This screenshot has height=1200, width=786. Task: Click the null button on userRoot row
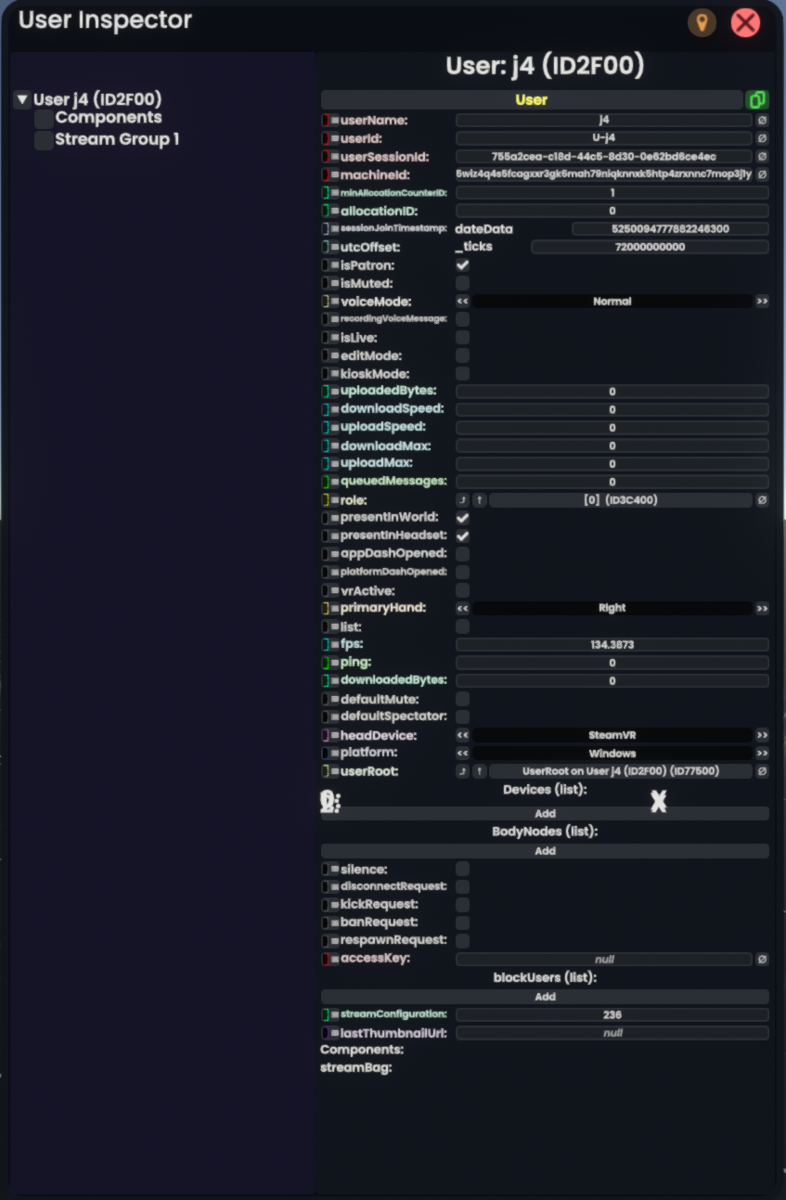pyautogui.click(x=762, y=771)
